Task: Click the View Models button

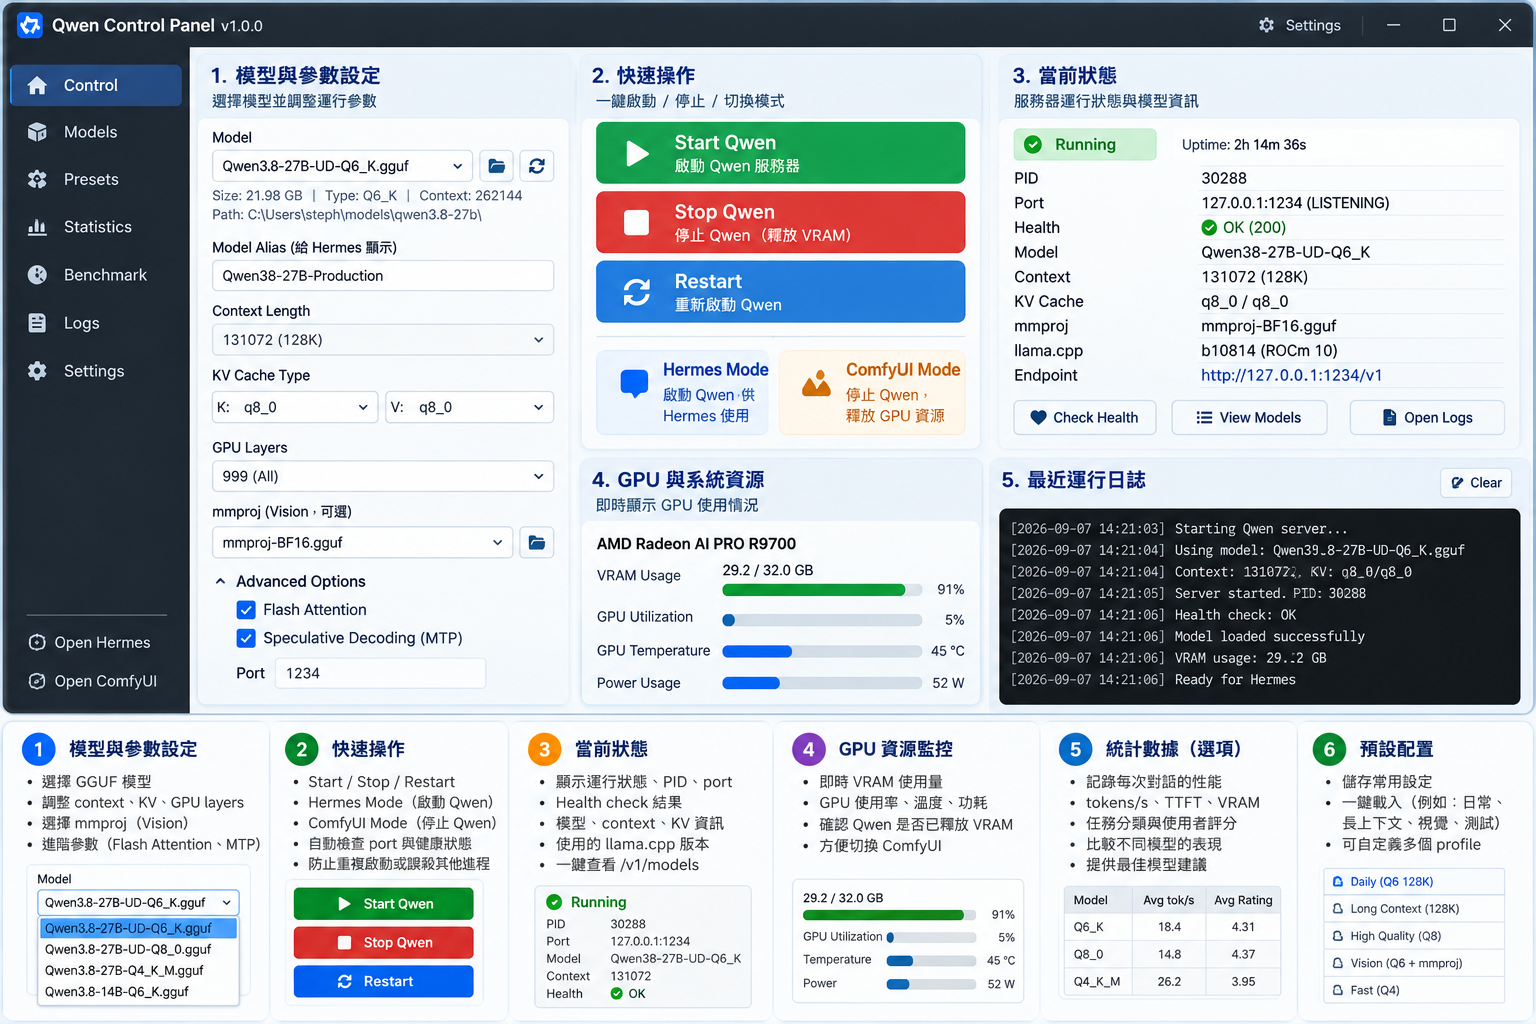Action: (1249, 418)
